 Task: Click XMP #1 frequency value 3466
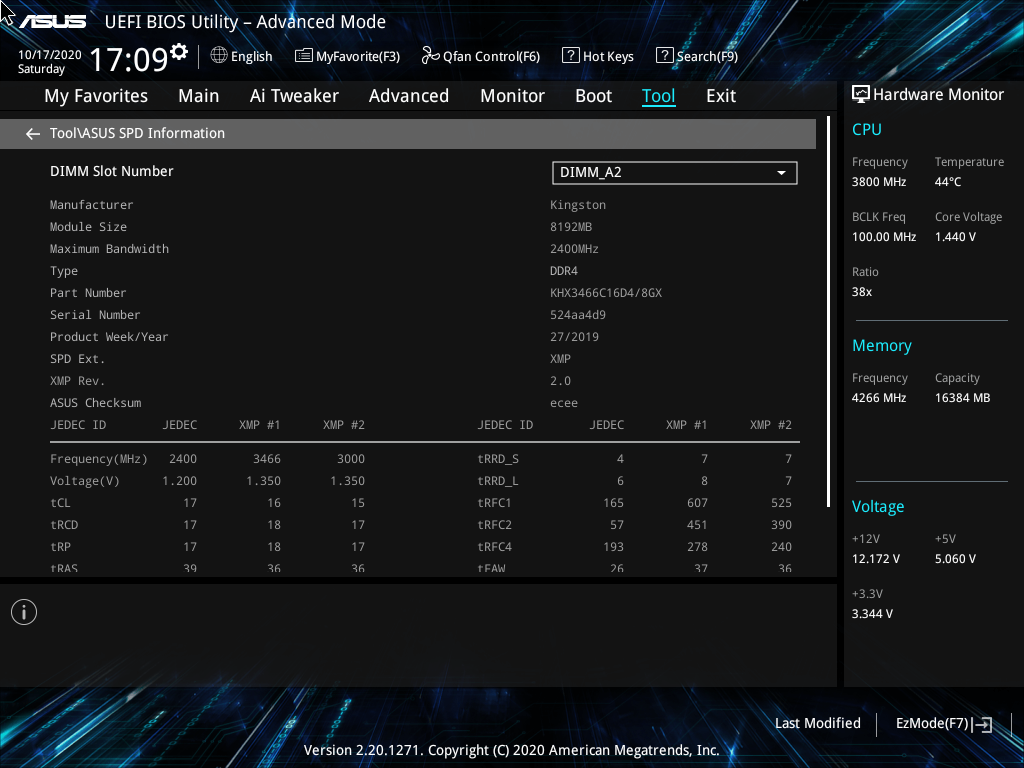[266, 459]
